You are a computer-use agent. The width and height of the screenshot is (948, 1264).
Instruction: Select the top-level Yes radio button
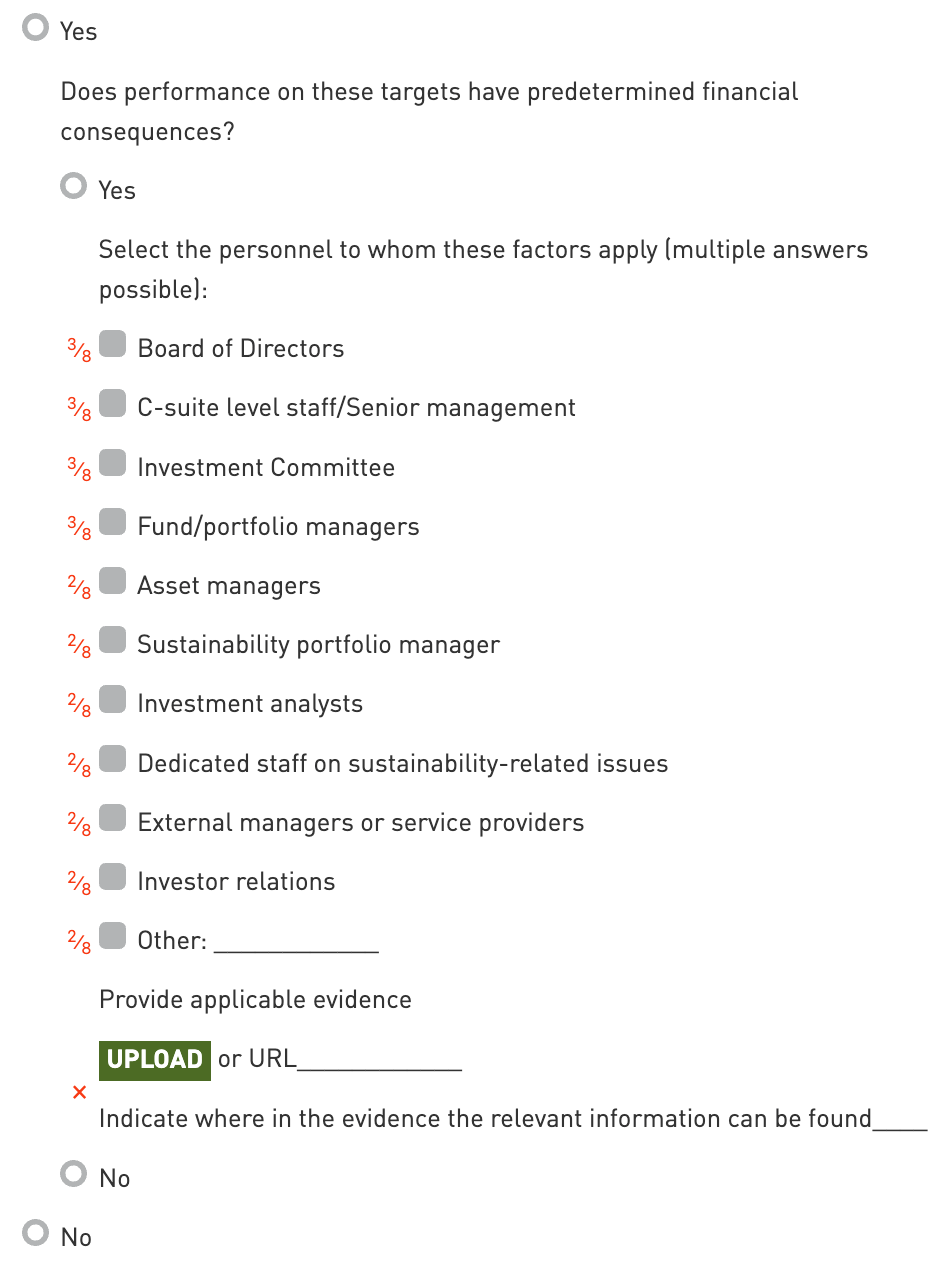coord(36,29)
